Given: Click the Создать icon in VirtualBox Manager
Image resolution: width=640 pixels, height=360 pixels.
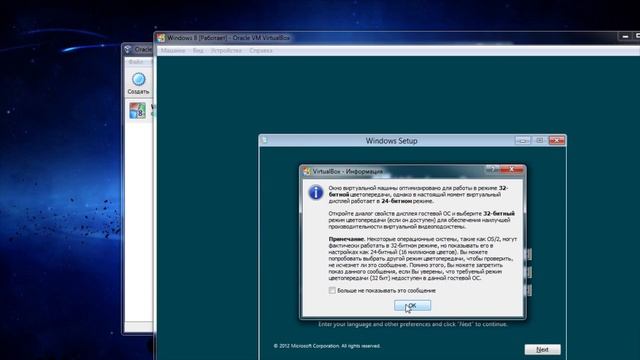Looking at the screenshot, I should point(138,83).
